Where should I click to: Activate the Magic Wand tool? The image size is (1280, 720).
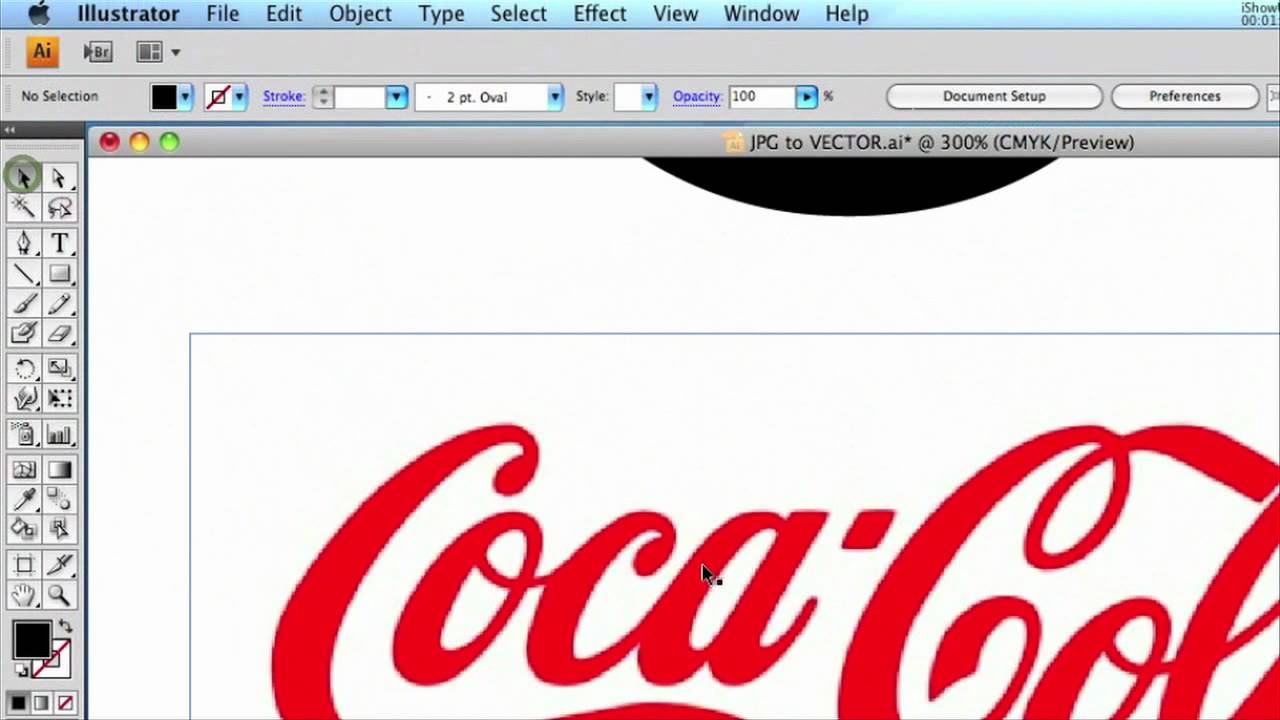[x=24, y=207]
